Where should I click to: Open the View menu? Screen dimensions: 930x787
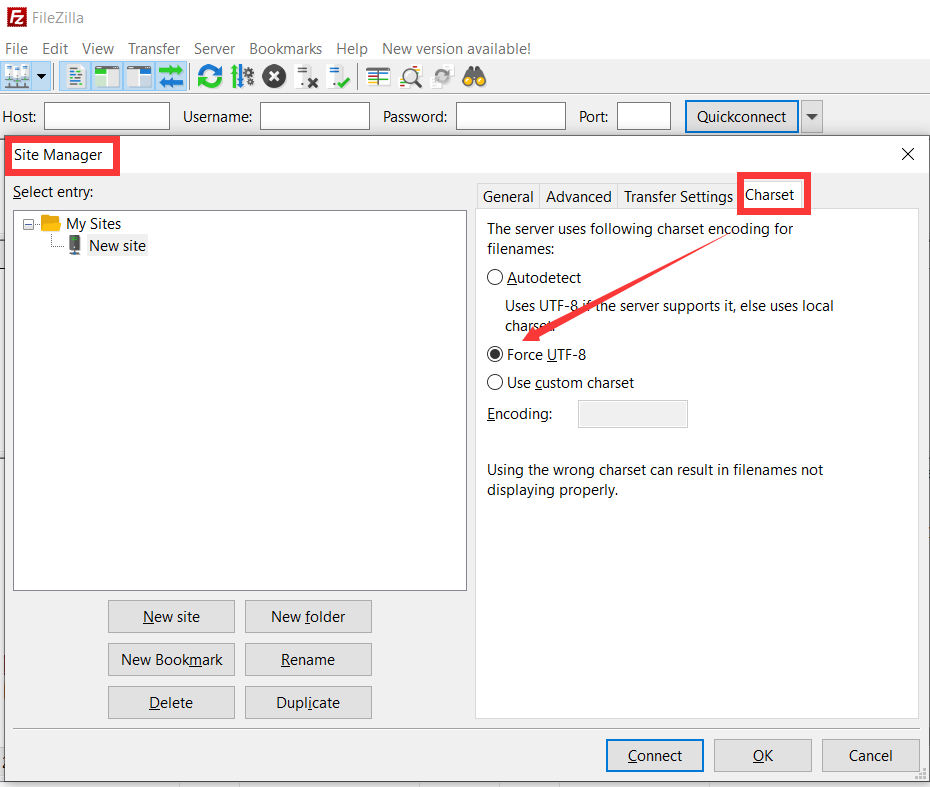coord(98,49)
